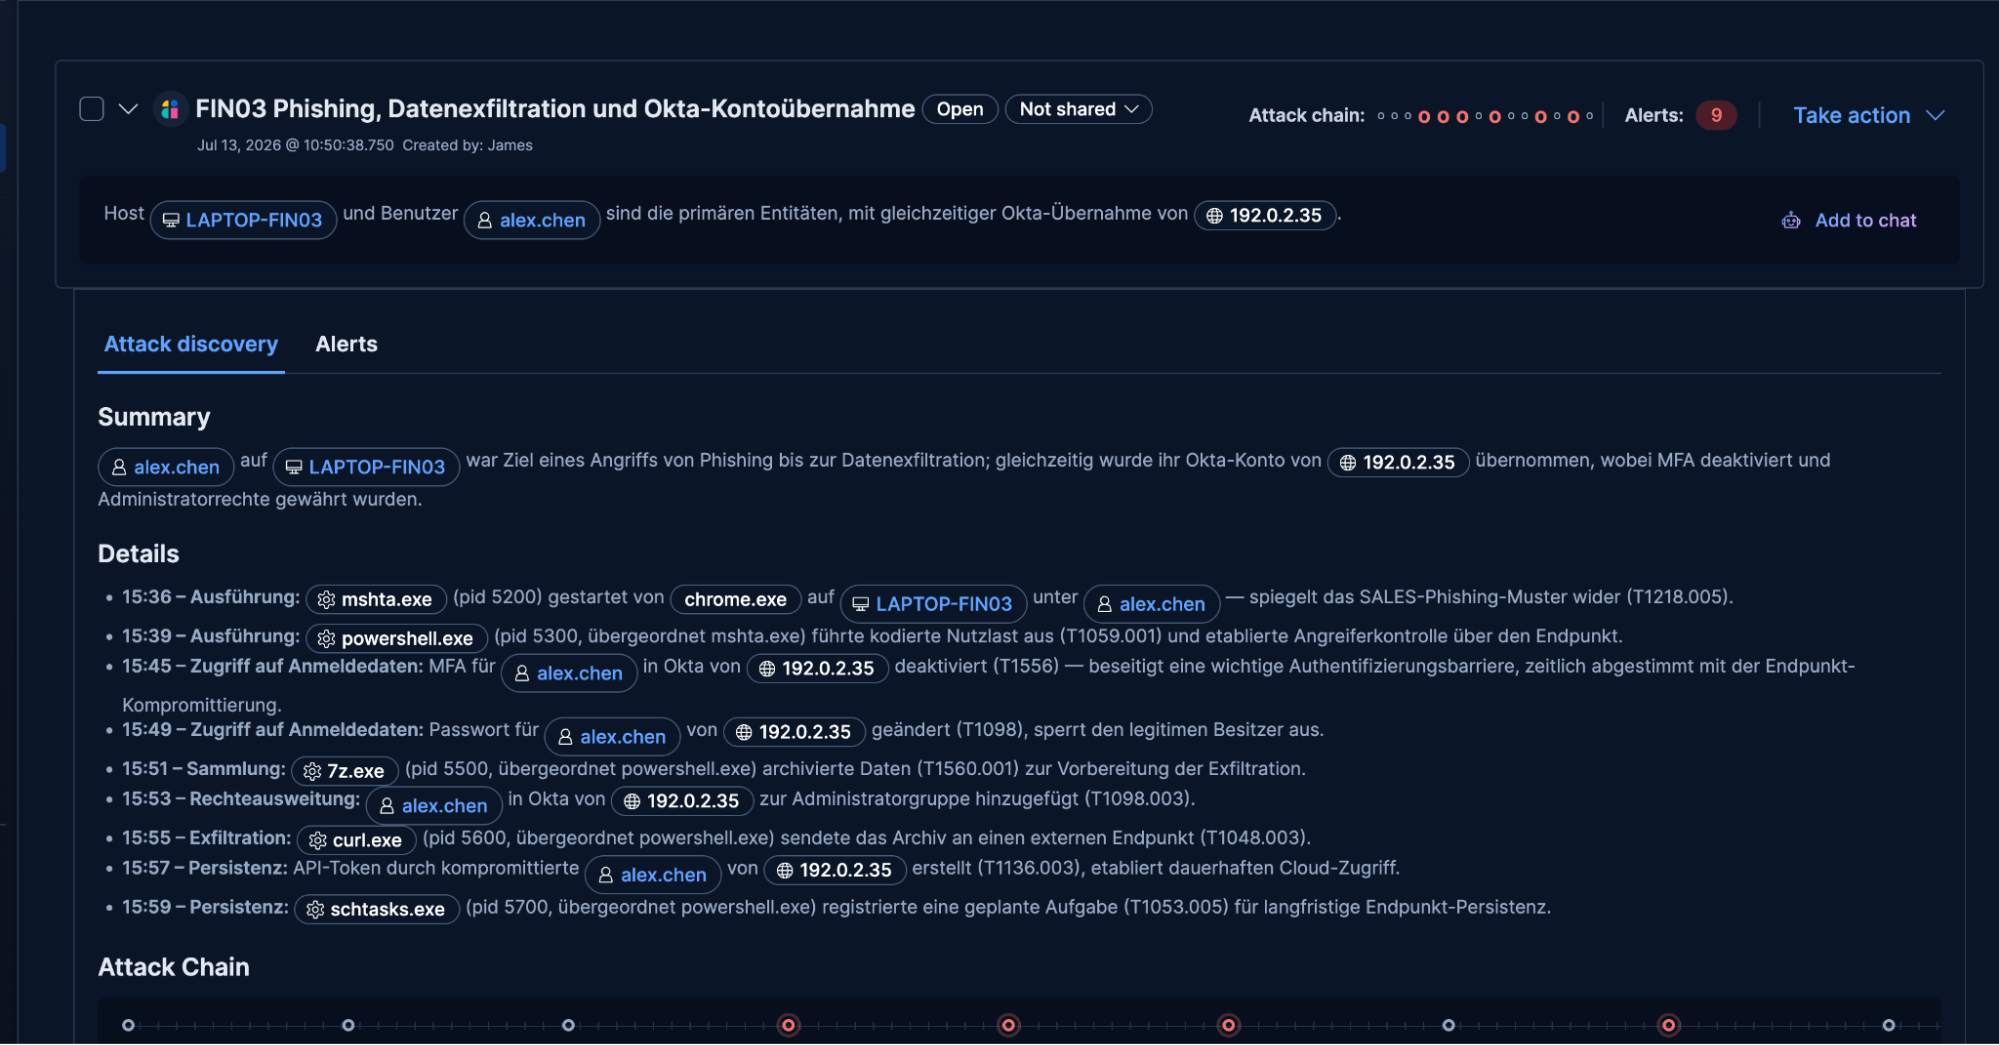Open the Take action menu
The width and height of the screenshot is (1999, 1045).
point(1868,115)
